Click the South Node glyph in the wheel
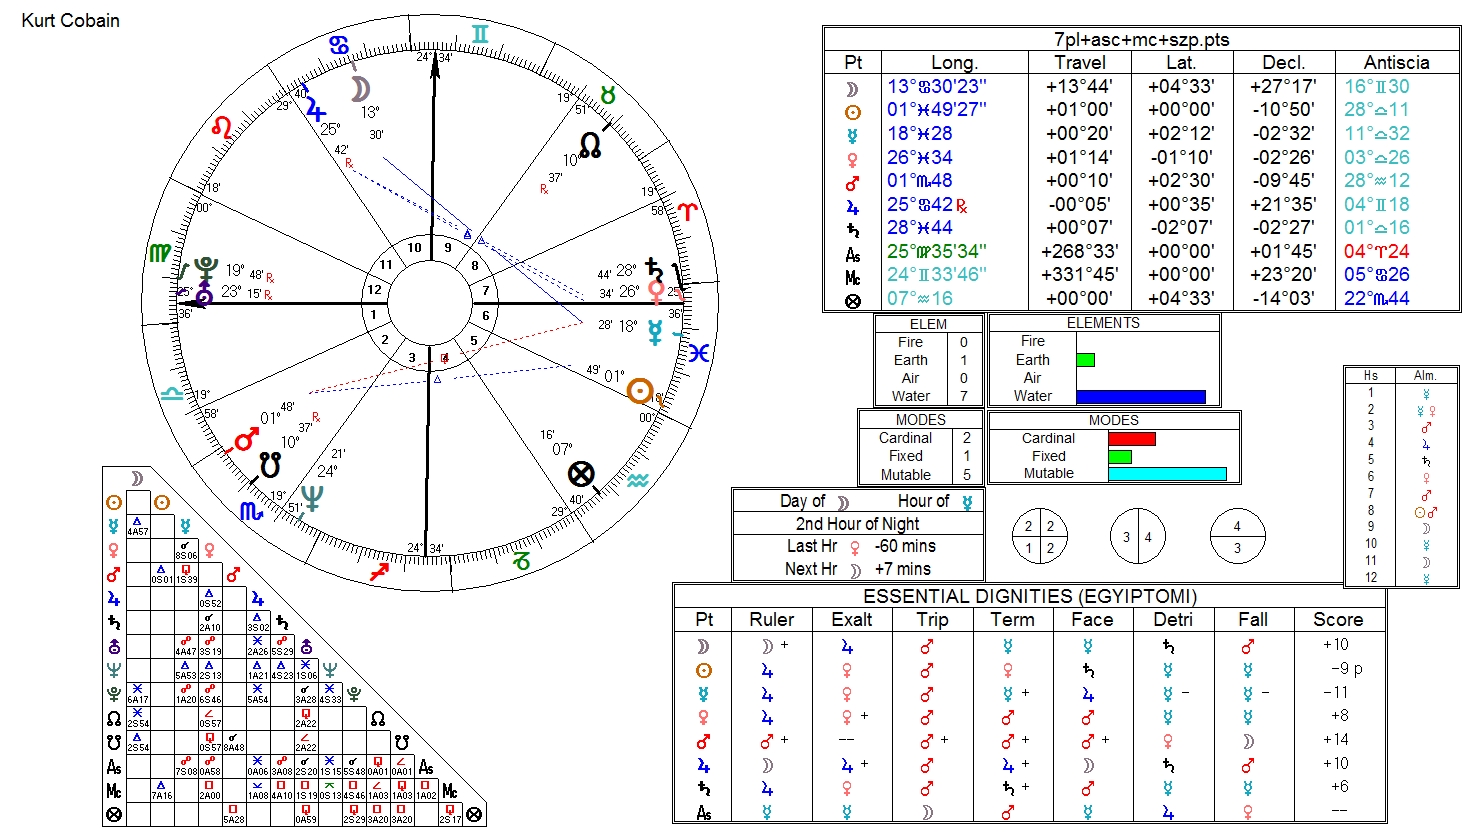Image resolution: width=1477 pixels, height=835 pixels. [270, 464]
